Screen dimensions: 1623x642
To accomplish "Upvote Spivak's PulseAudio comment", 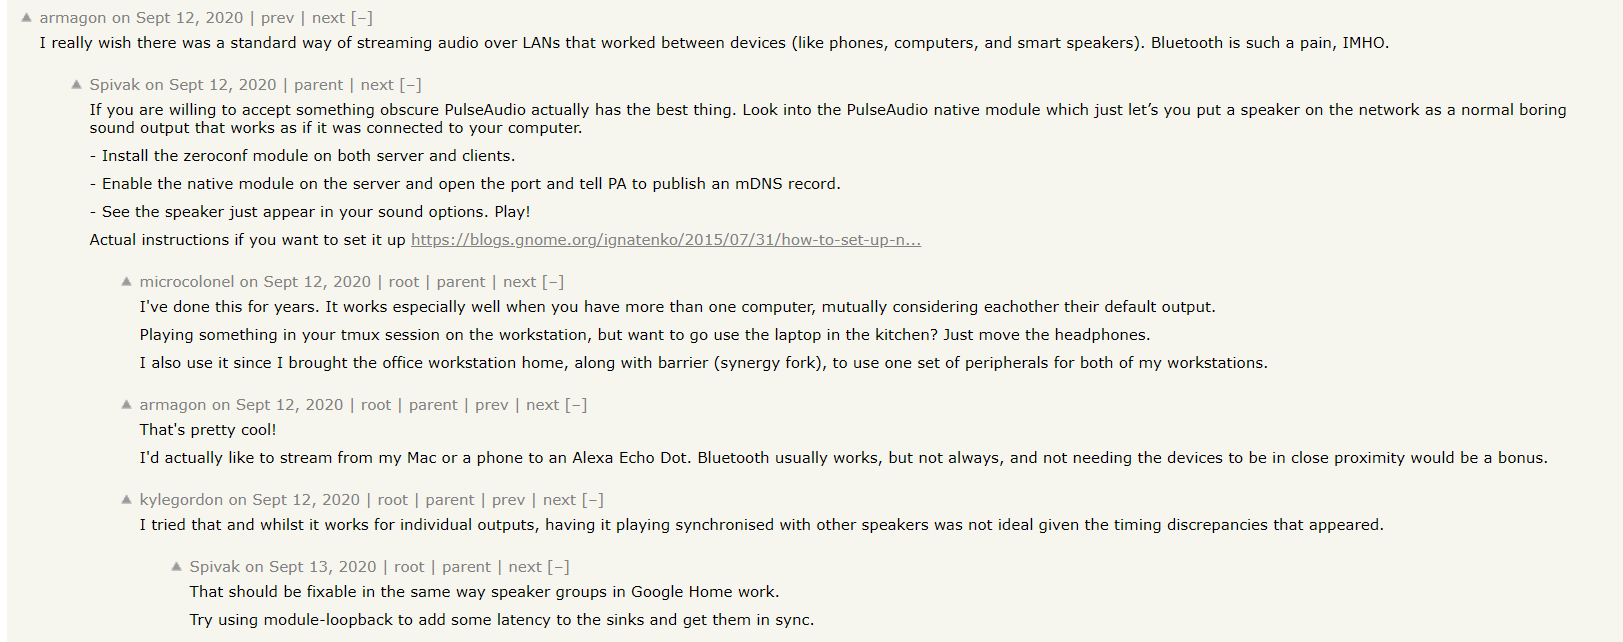I will click(x=76, y=85).
